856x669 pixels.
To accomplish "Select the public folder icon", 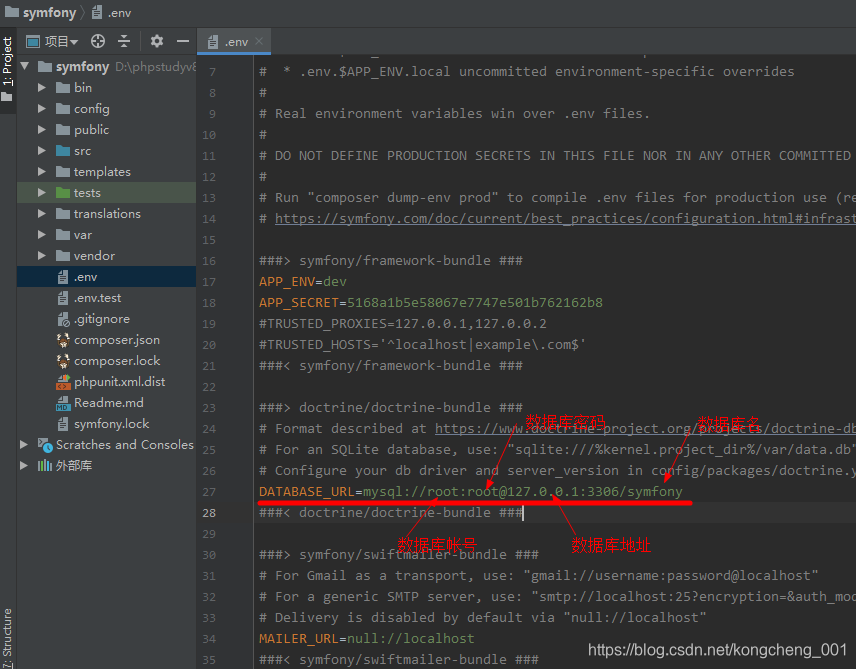I will 63,129.
